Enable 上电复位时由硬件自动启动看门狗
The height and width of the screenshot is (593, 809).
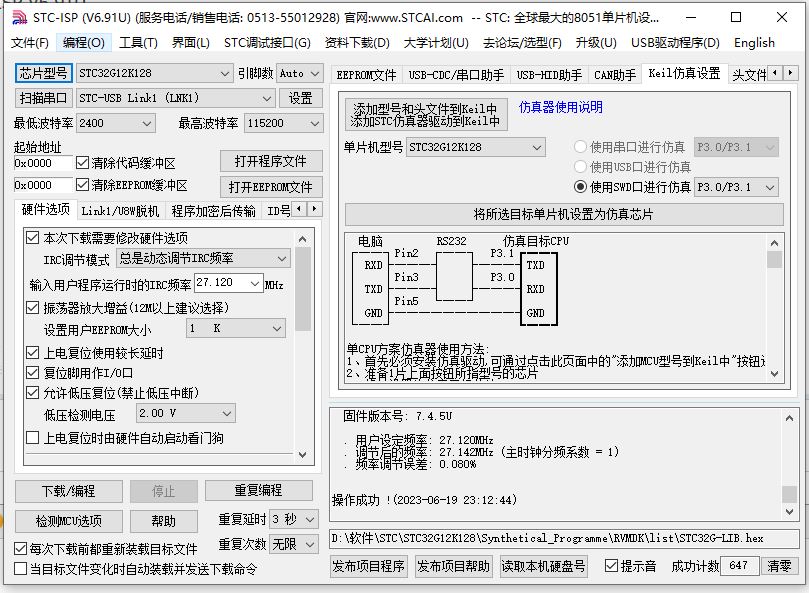coord(33,438)
